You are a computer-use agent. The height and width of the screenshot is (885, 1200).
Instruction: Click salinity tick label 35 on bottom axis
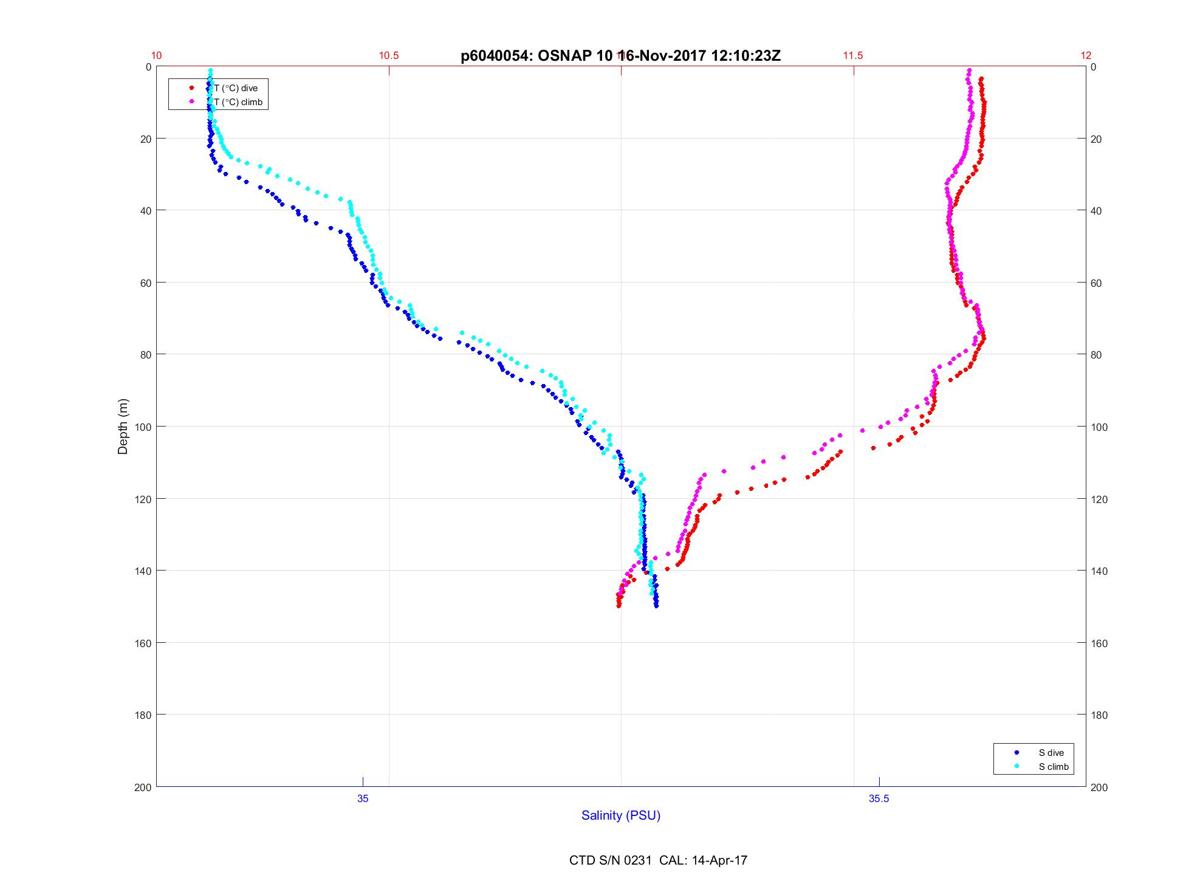click(x=363, y=798)
